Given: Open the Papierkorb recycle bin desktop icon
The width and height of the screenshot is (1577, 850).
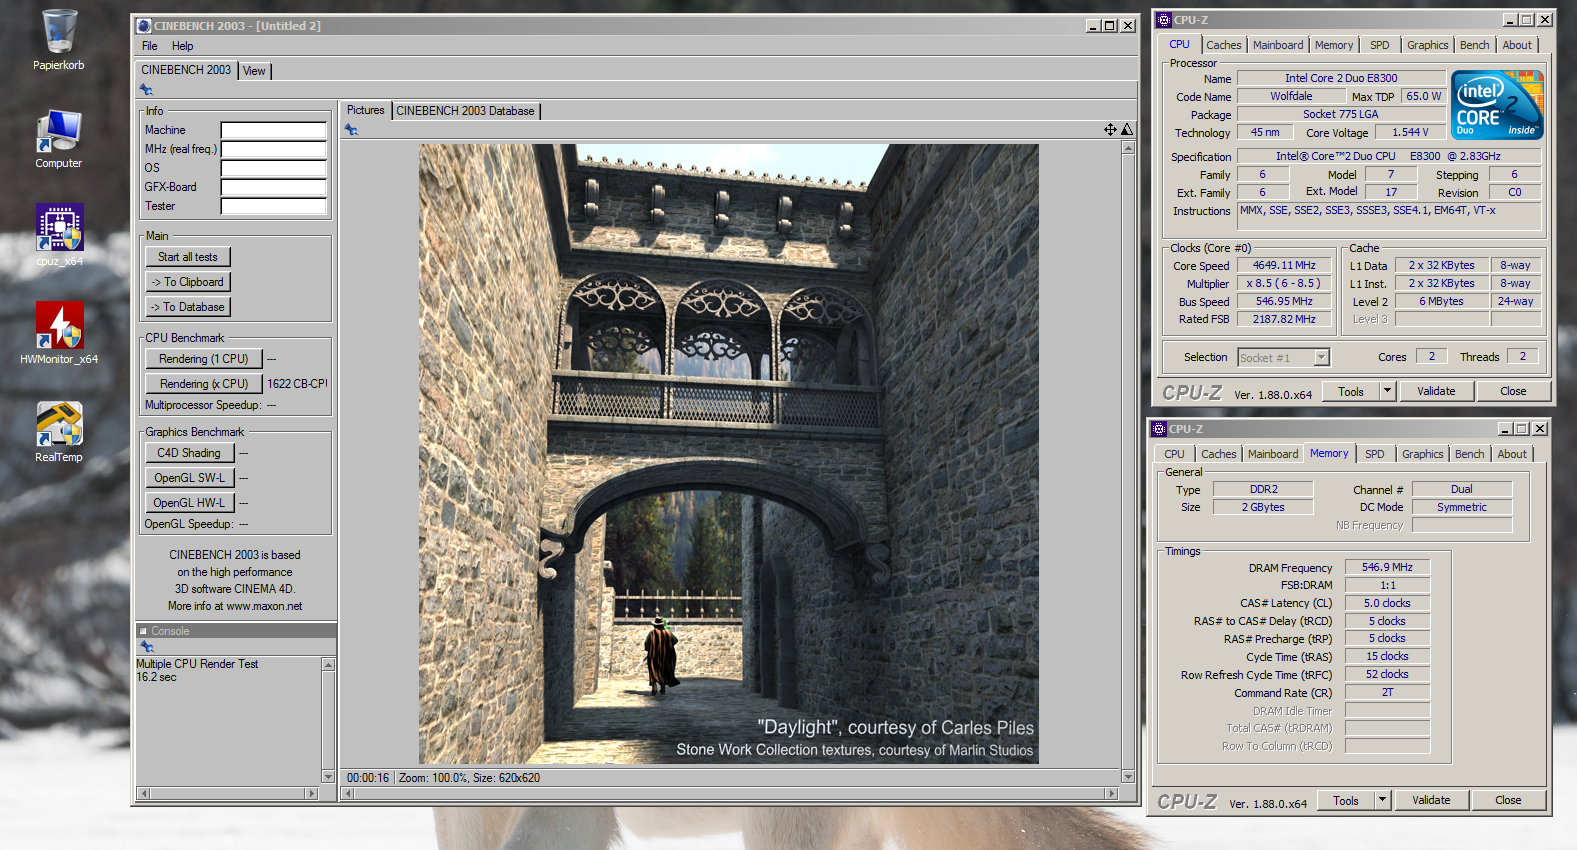Looking at the screenshot, I should coord(59,40).
